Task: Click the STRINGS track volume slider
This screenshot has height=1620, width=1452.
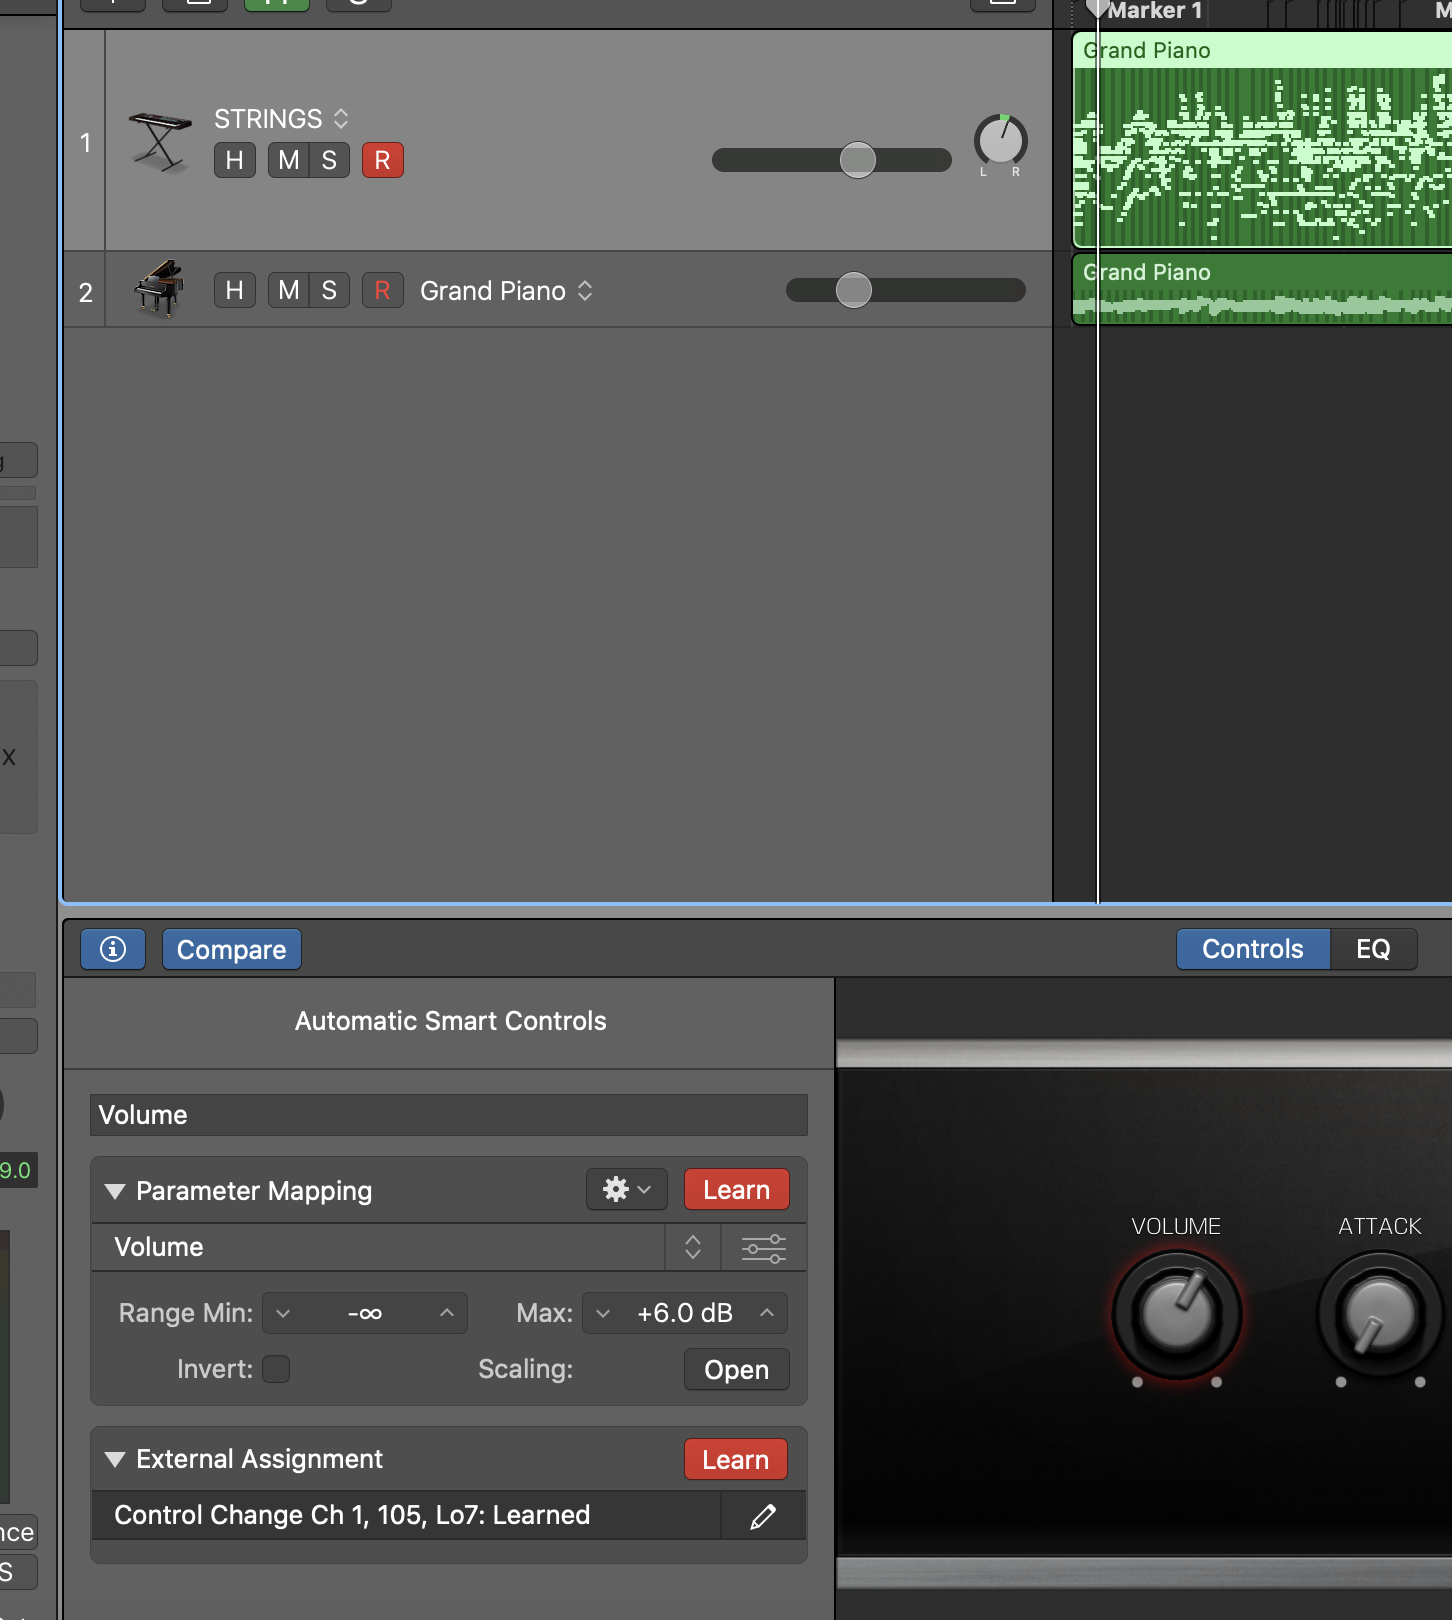Action: [x=832, y=160]
